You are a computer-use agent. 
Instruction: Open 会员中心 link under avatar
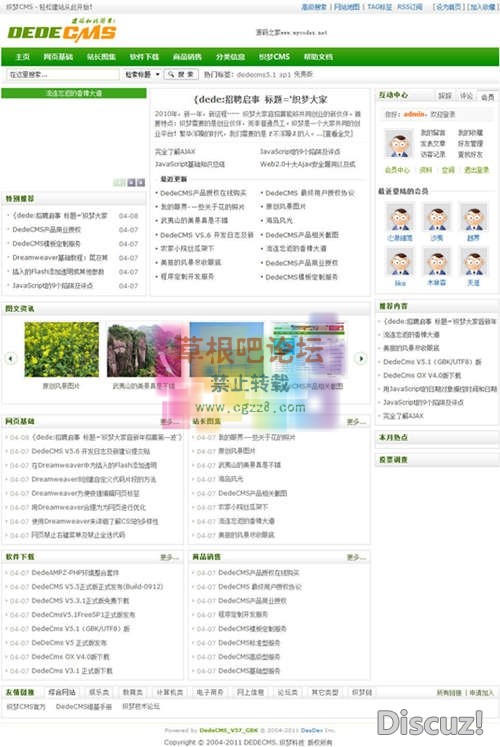397,170
